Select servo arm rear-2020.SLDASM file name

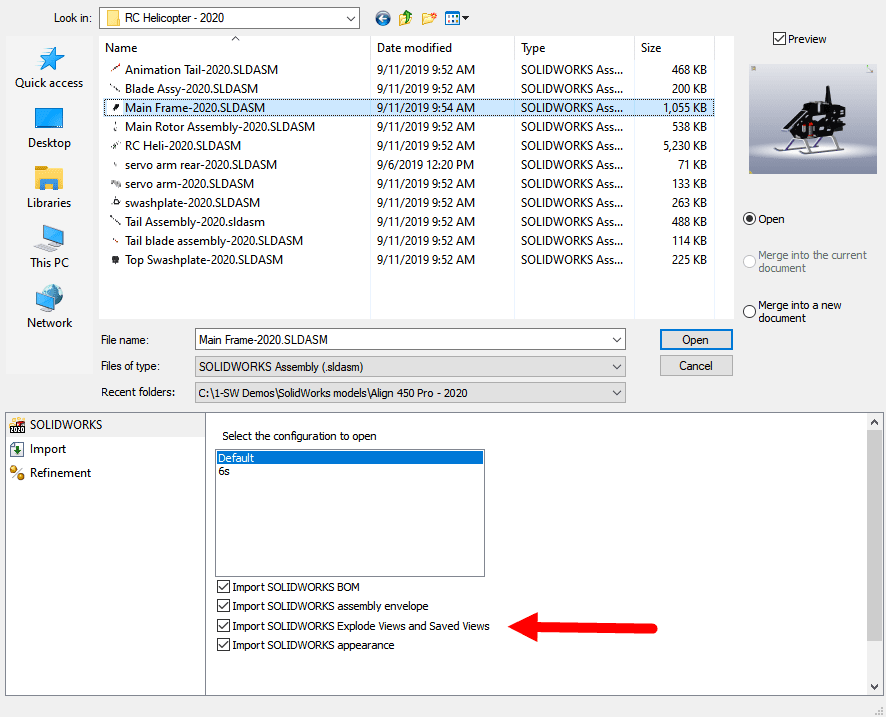(201, 164)
